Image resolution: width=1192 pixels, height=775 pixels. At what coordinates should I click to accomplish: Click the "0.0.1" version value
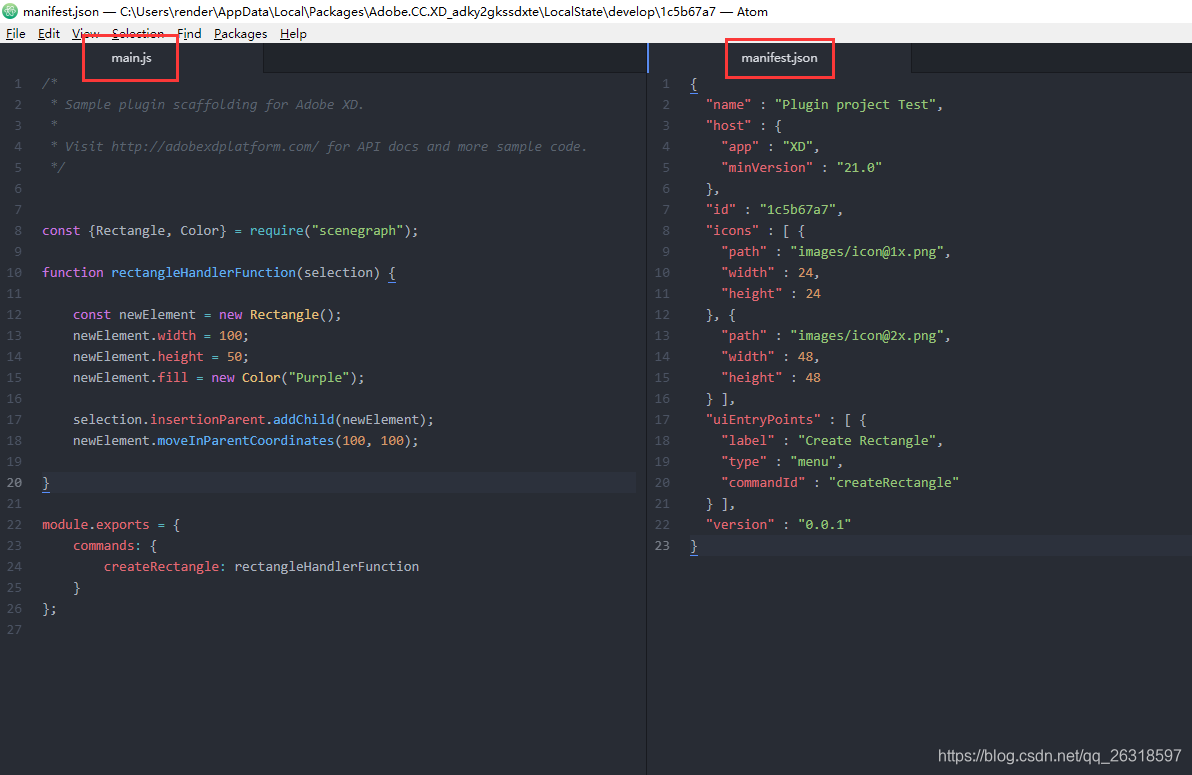(x=825, y=525)
